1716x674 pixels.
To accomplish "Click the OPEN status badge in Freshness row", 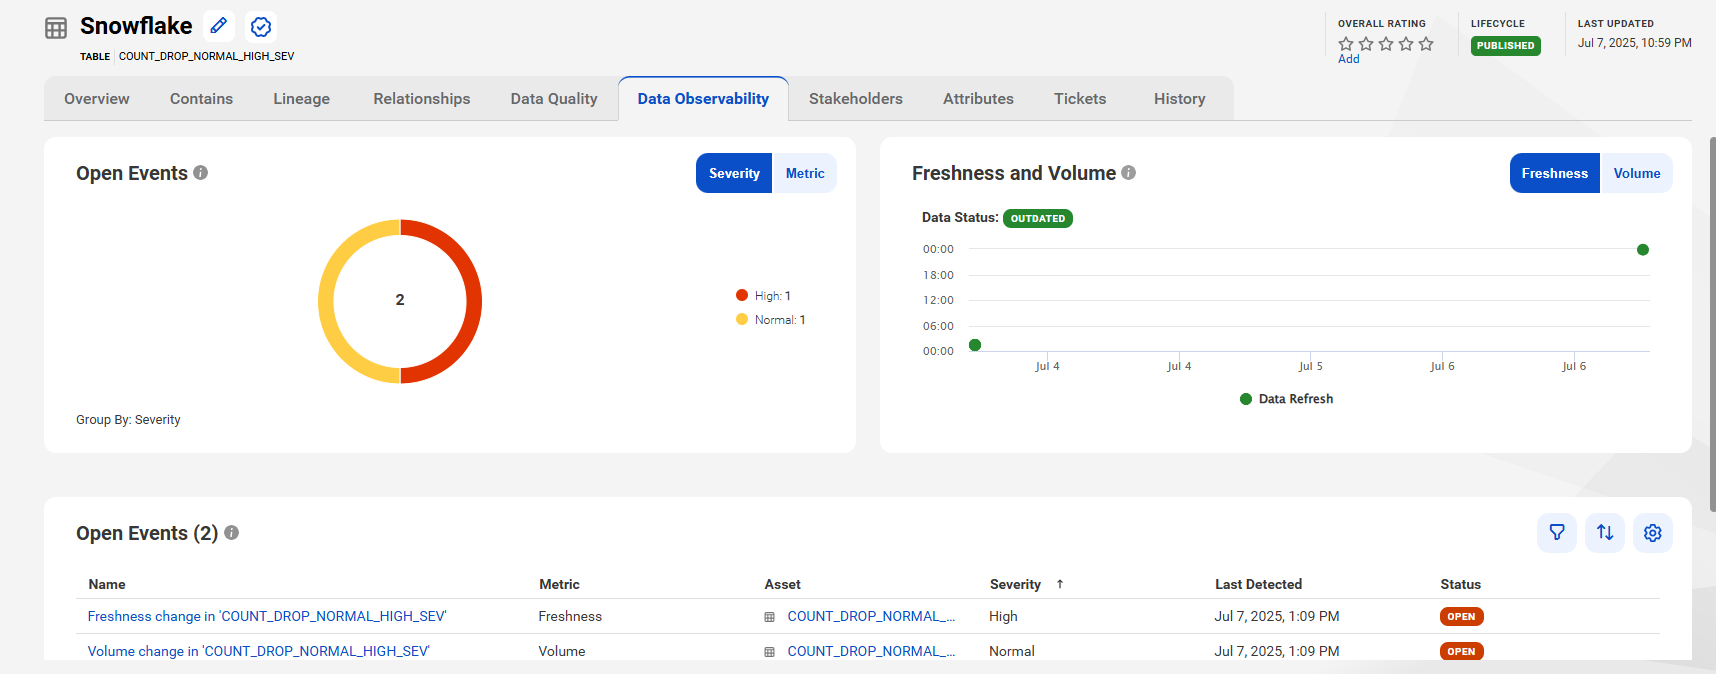I will click(x=1461, y=617).
